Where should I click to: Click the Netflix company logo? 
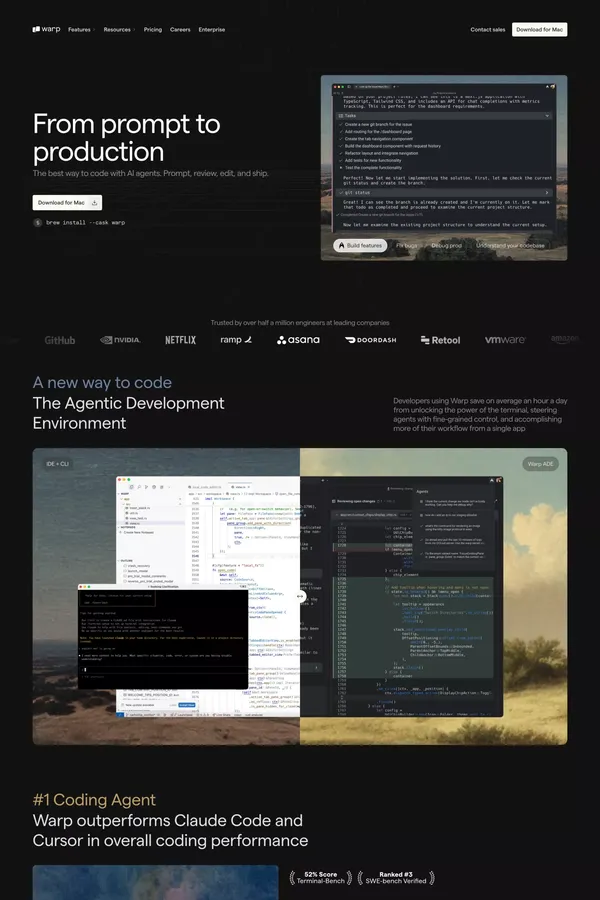(x=180, y=340)
